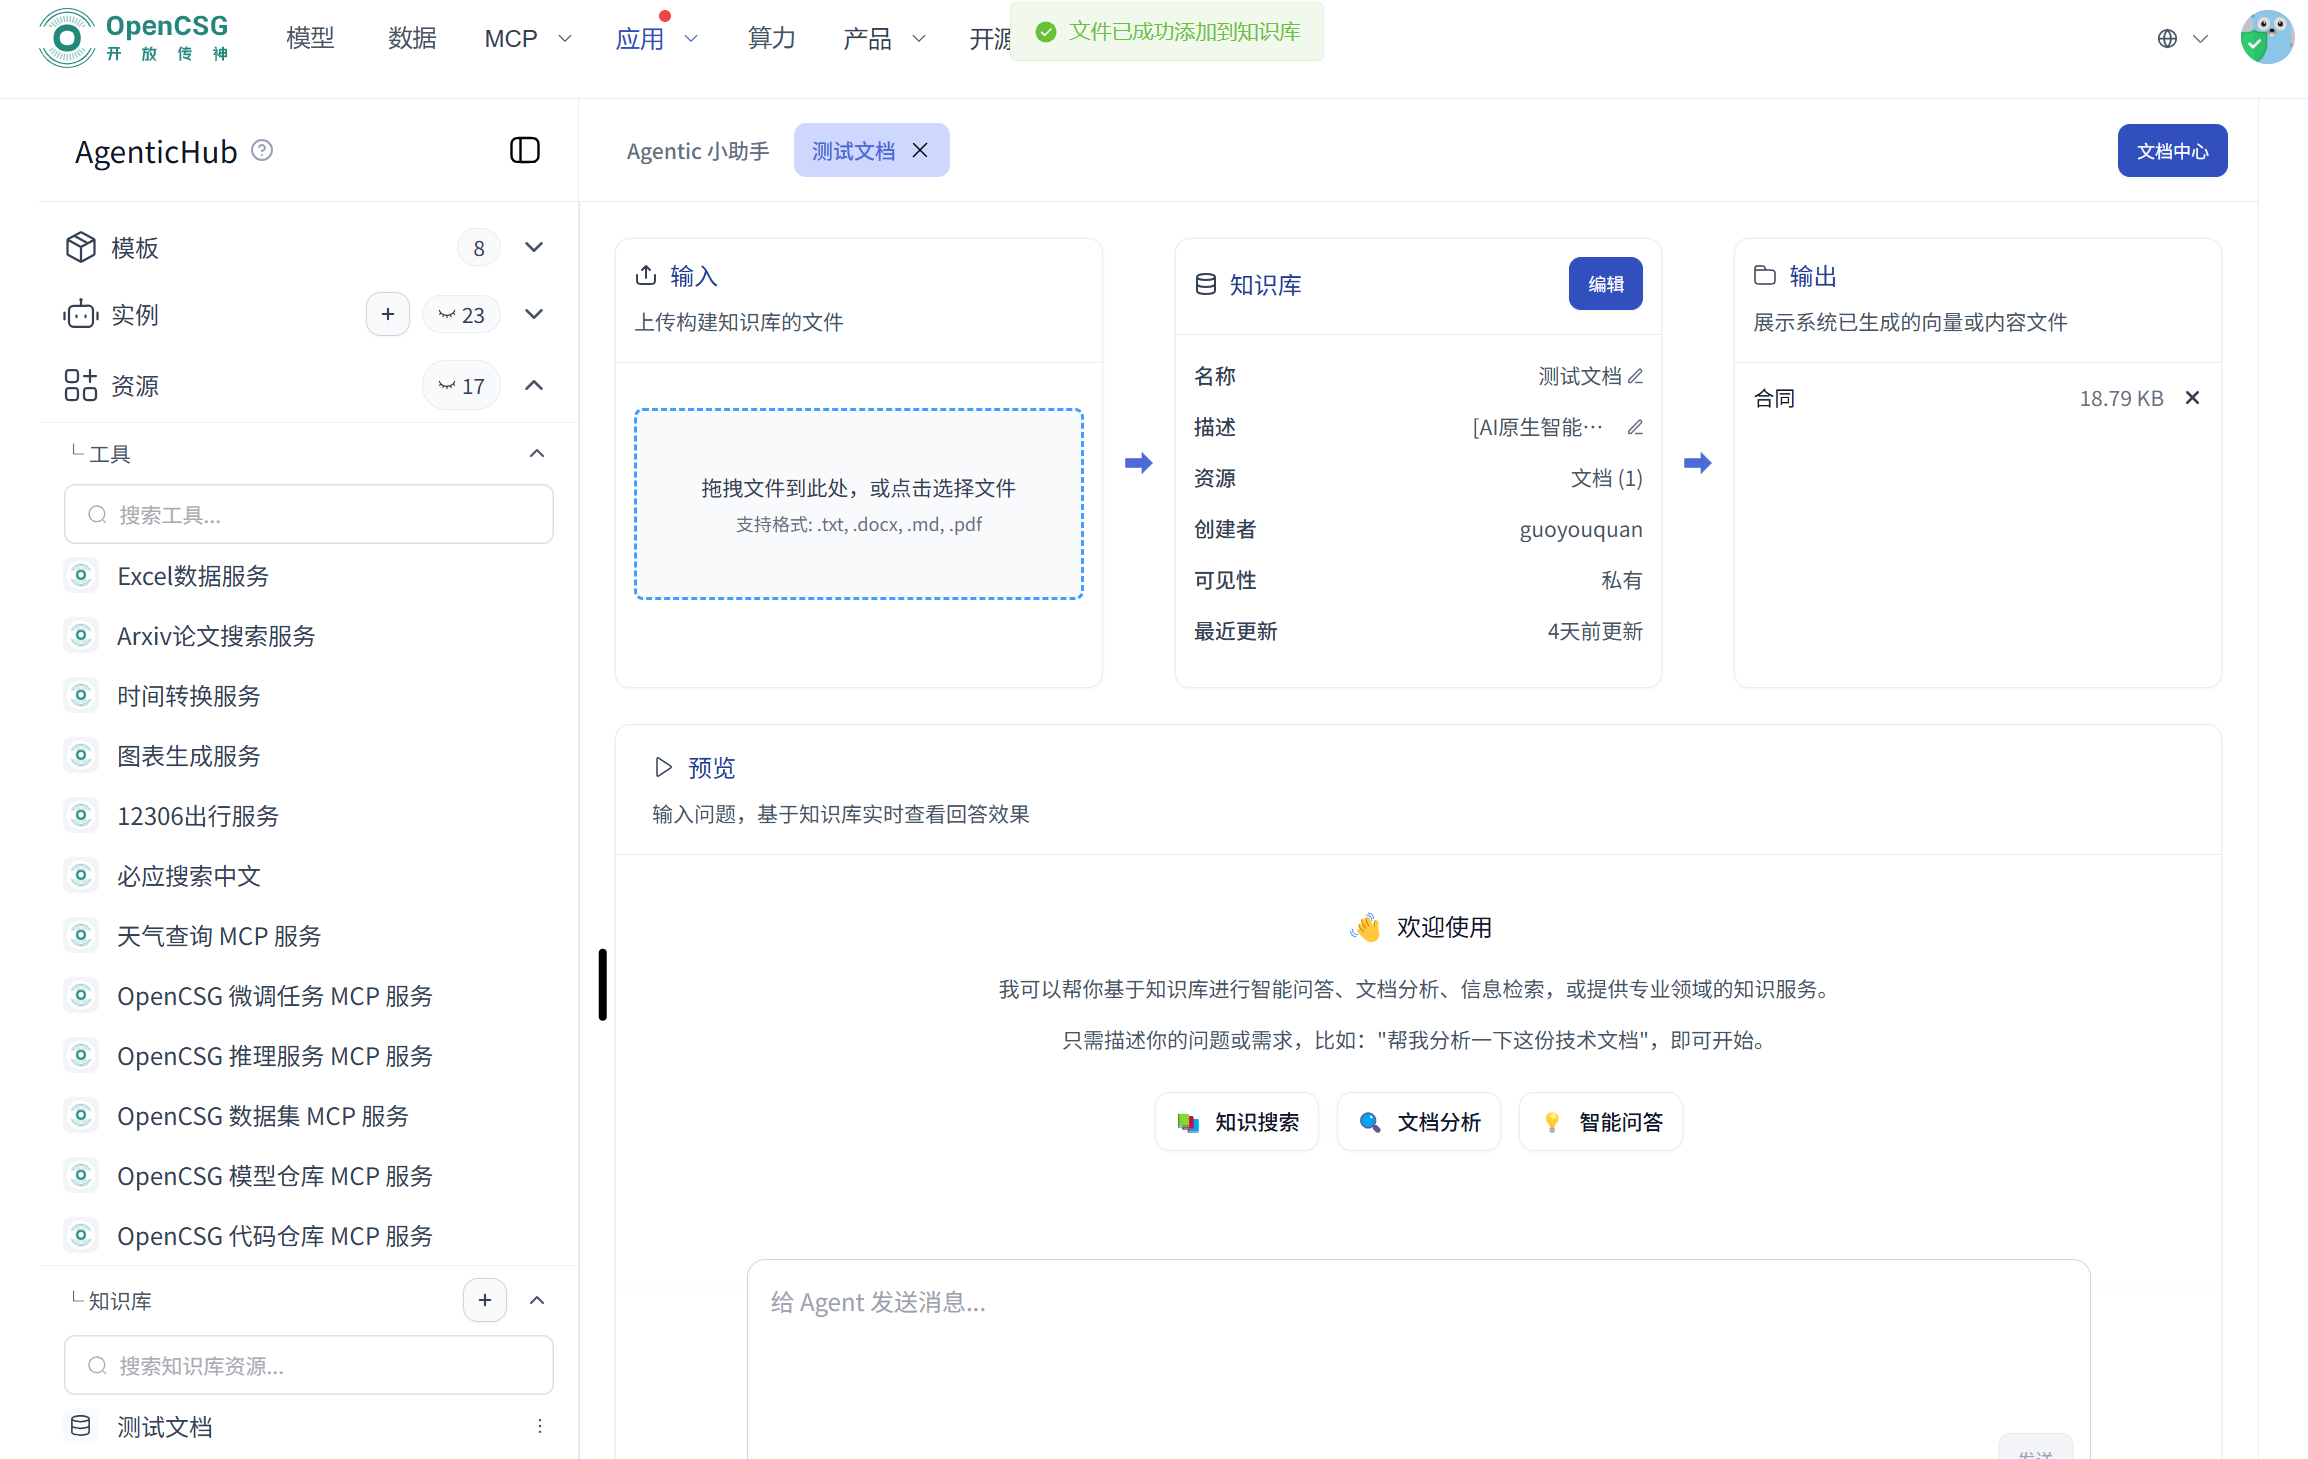This screenshot has width=2308, height=1459.
Task: Close the 测试文档 tab
Action: tap(920, 150)
